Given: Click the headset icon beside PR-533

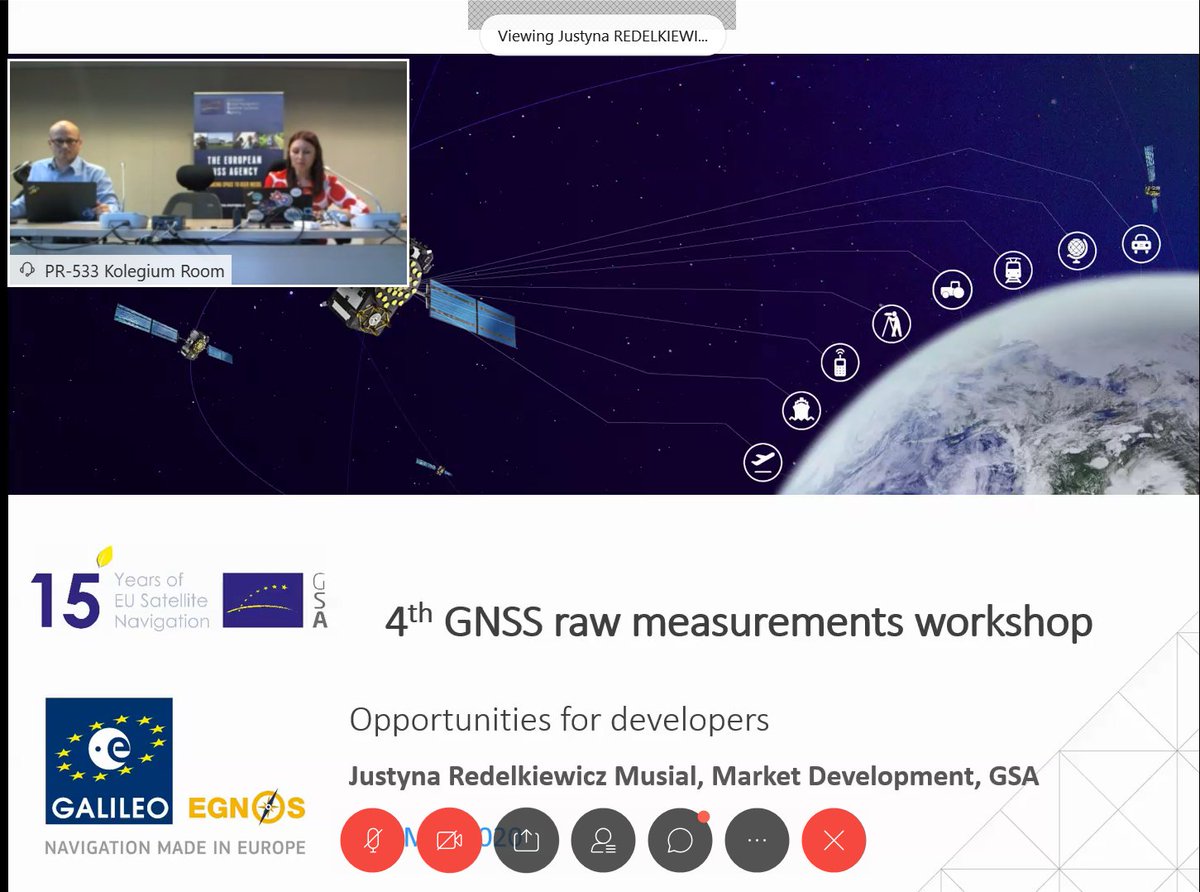Looking at the screenshot, I should coord(27,271).
